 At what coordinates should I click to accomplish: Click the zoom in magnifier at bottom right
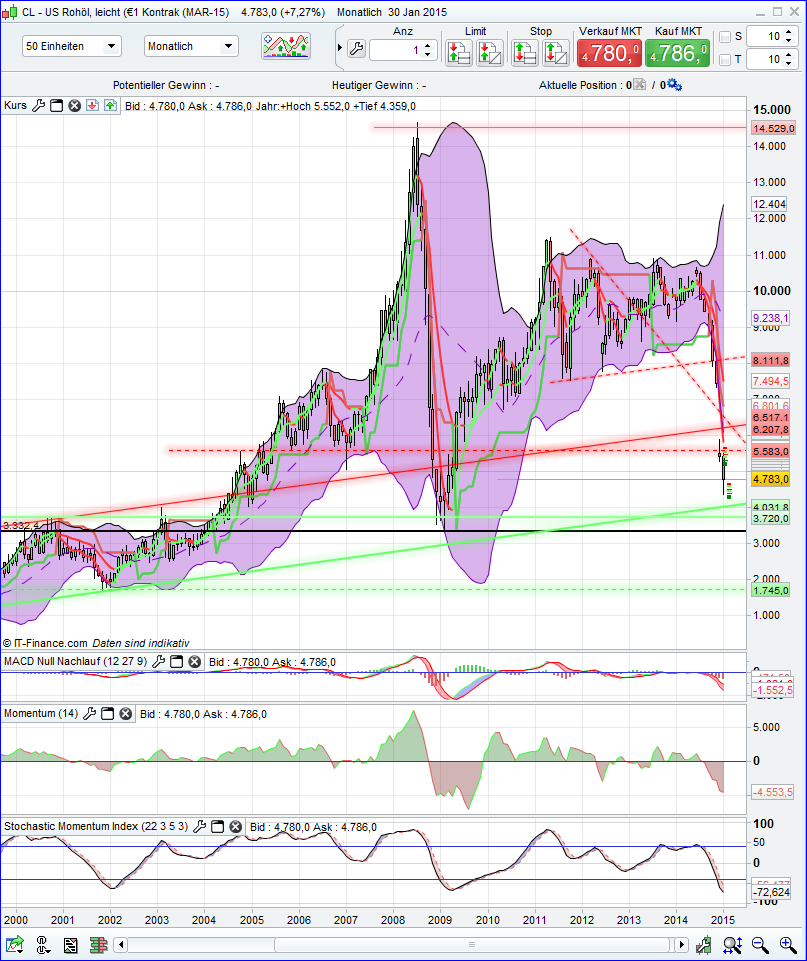pos(786,943)
